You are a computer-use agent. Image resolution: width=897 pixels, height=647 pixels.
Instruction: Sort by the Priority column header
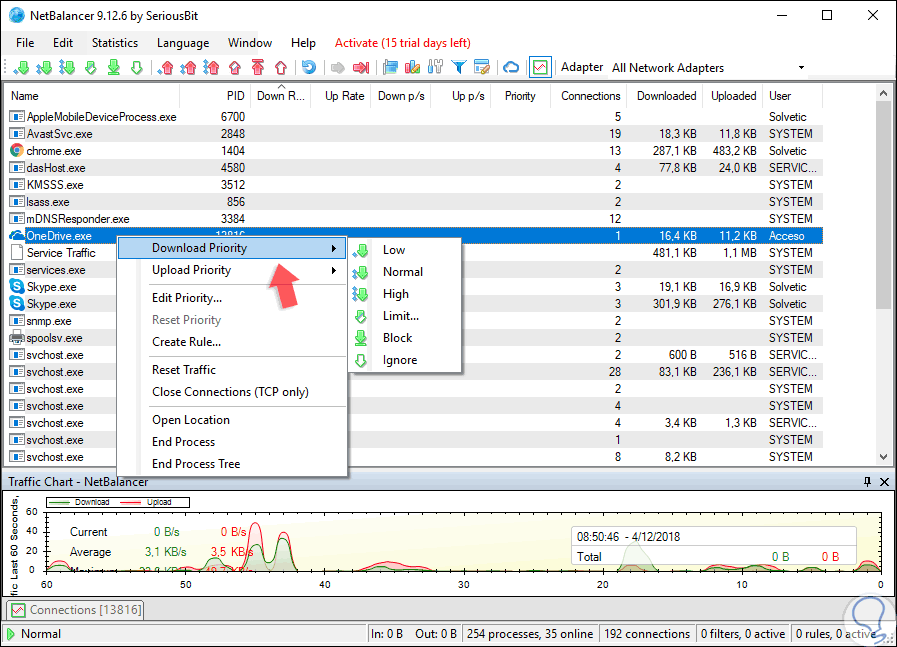pyautogui.click(x=520, y=96)
